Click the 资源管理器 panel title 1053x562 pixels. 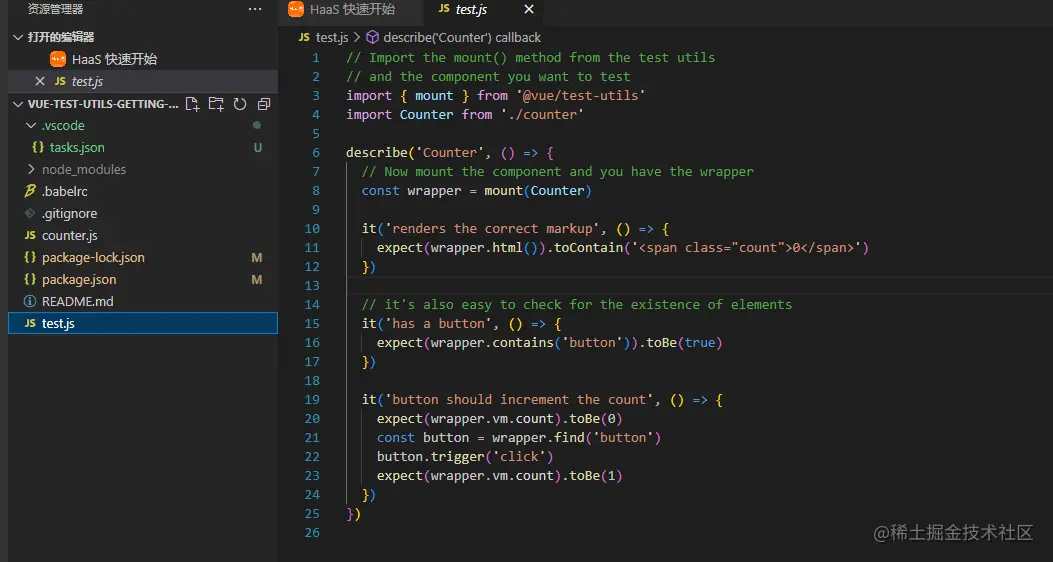pos(55,9)
